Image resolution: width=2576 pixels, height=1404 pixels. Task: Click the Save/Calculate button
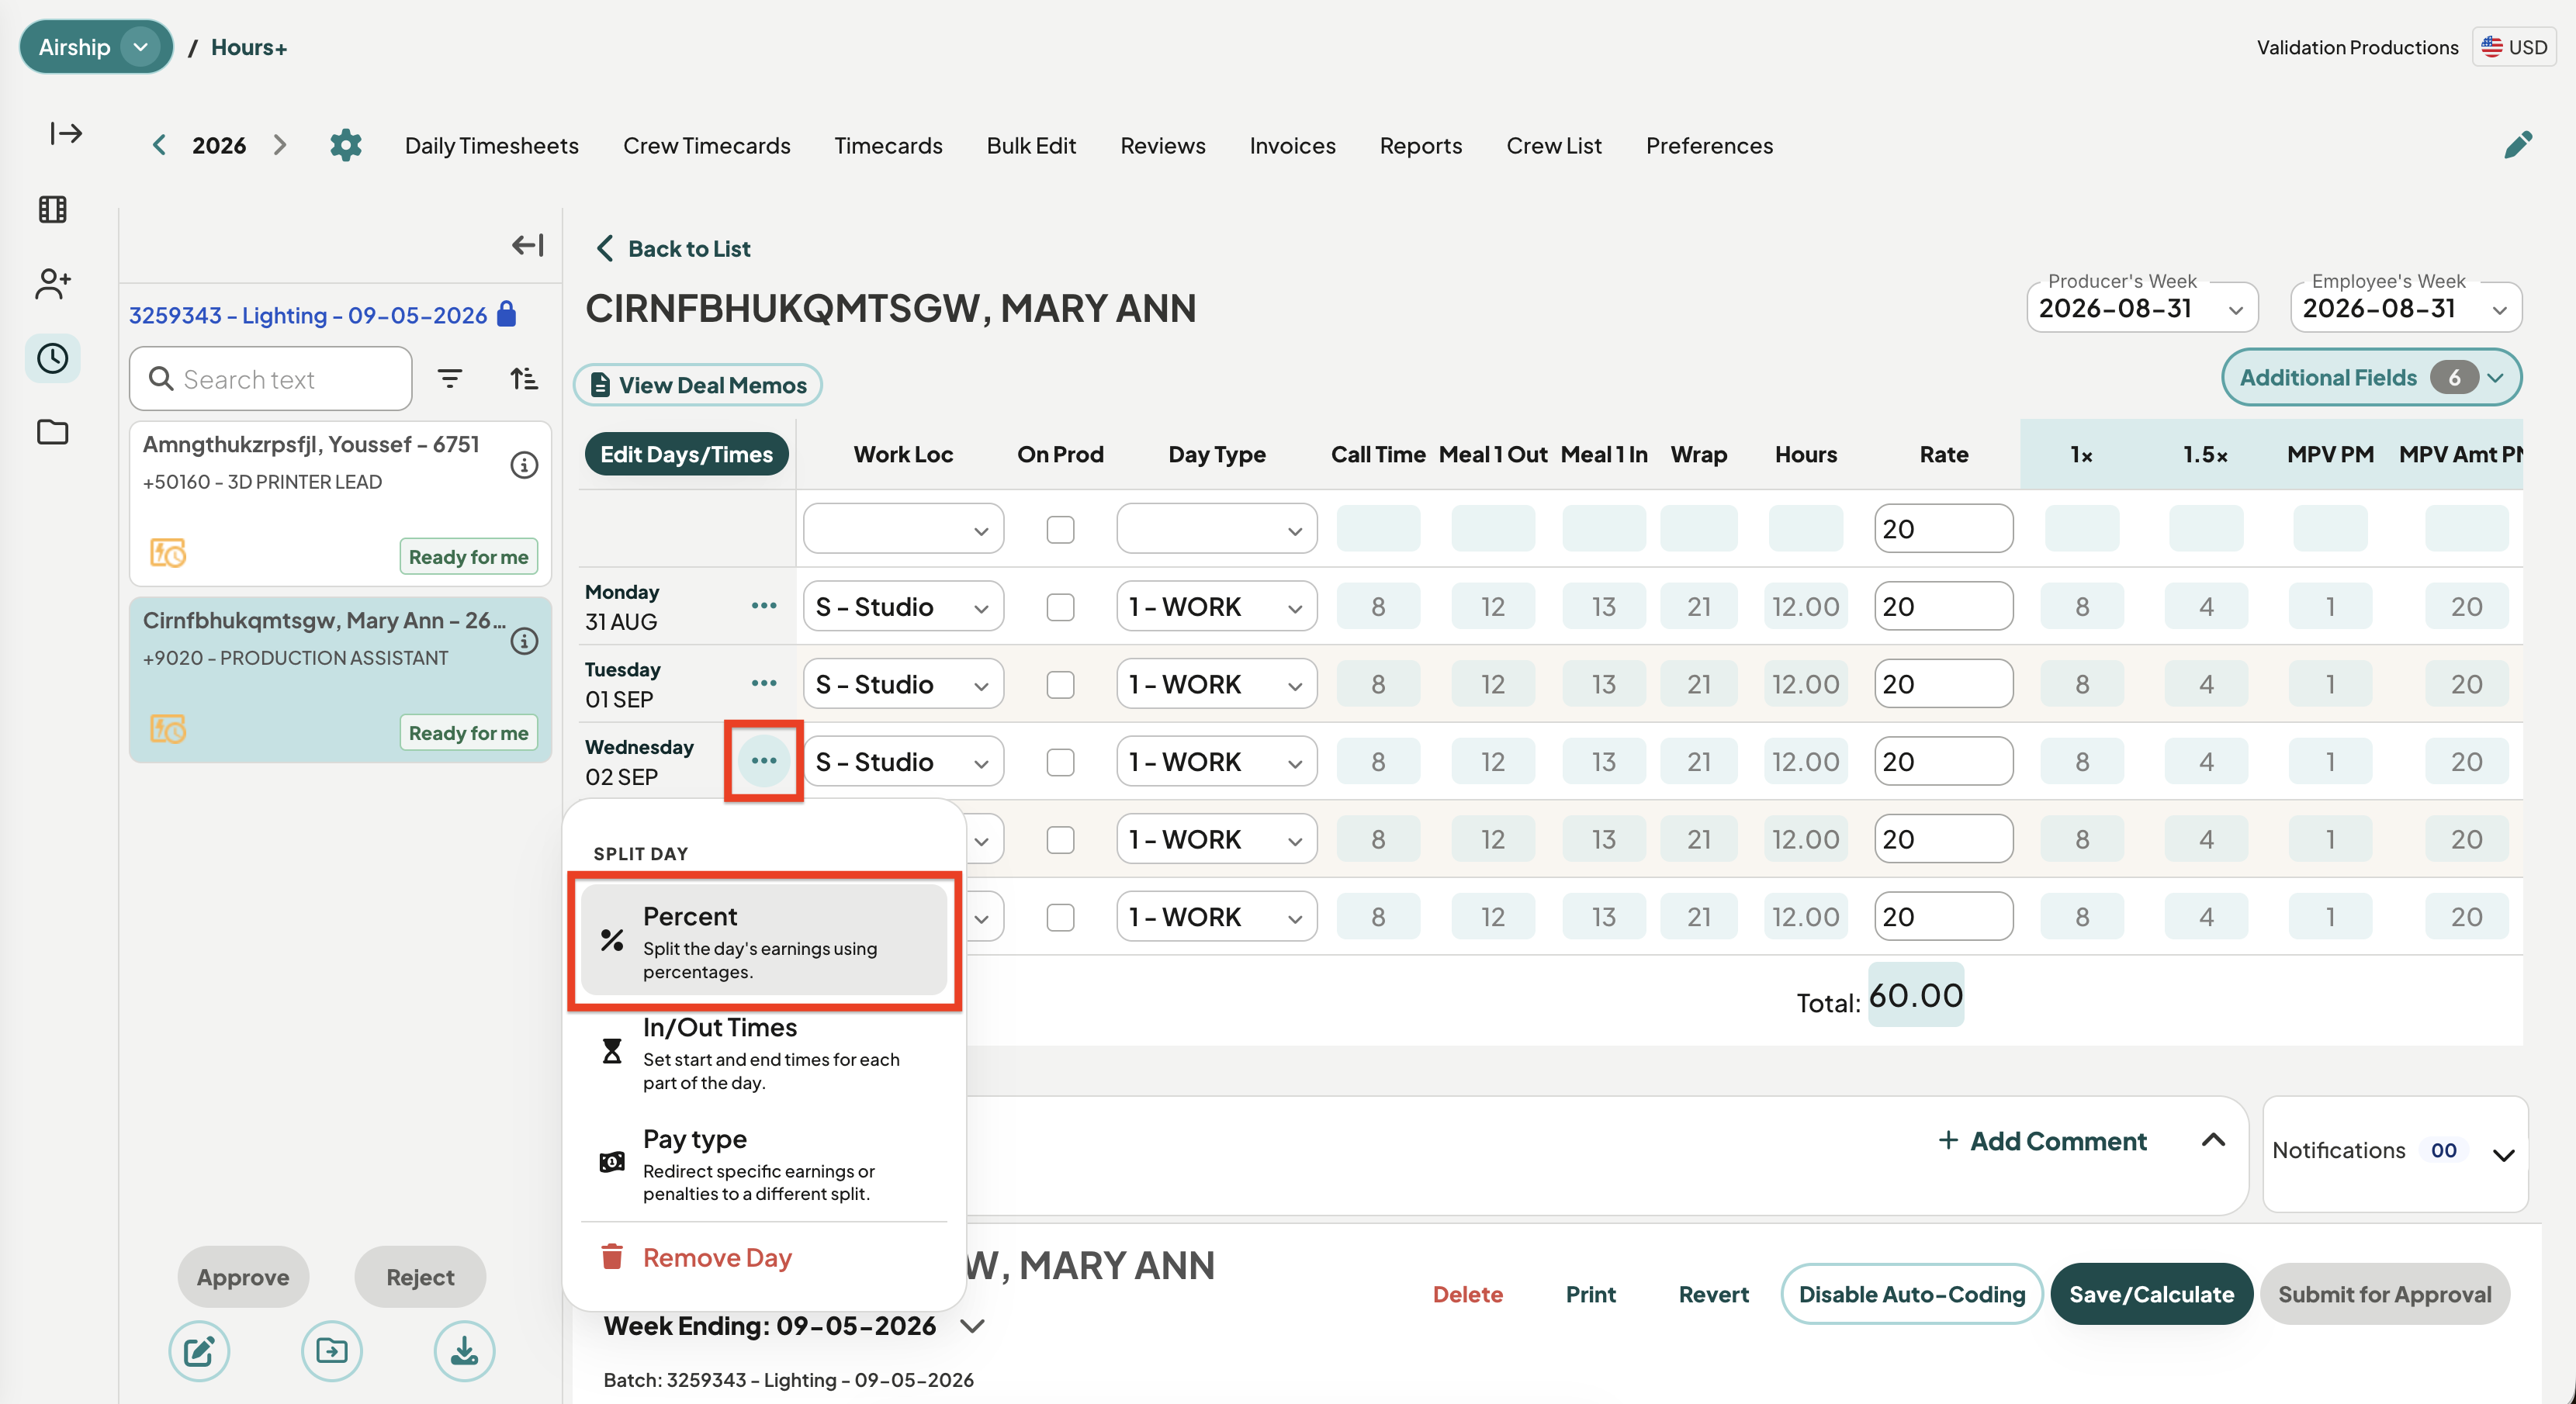click(x=2151, y=1294)
